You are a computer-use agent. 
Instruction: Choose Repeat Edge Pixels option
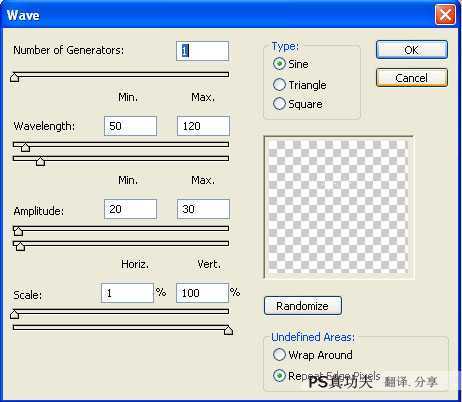(327, 376)
